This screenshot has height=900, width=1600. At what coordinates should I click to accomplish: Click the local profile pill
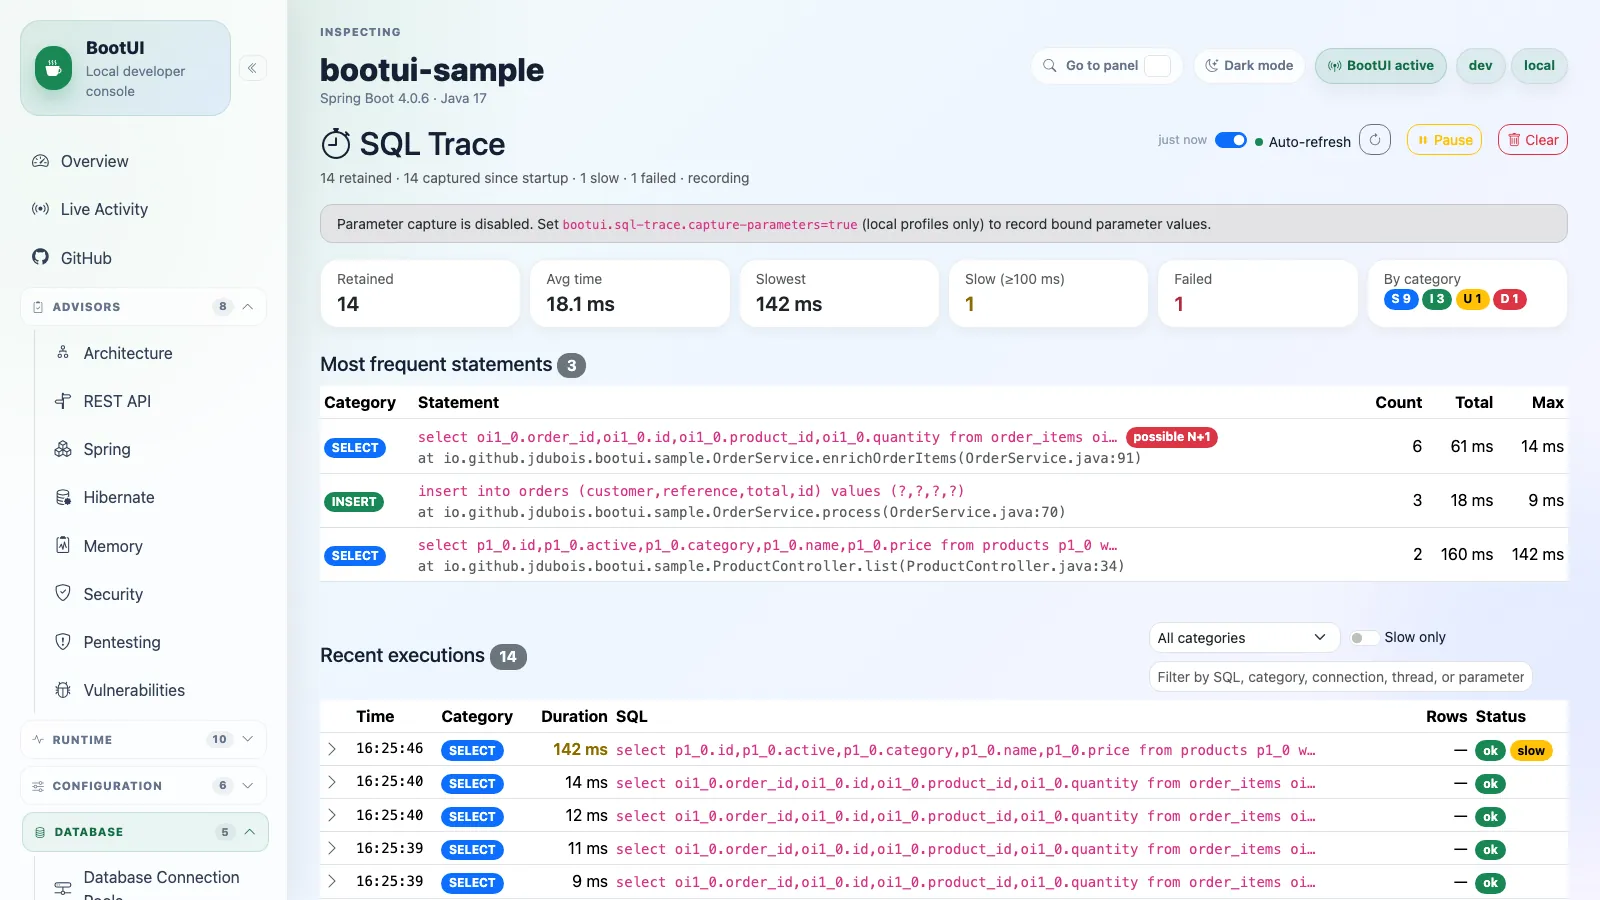1539,66
